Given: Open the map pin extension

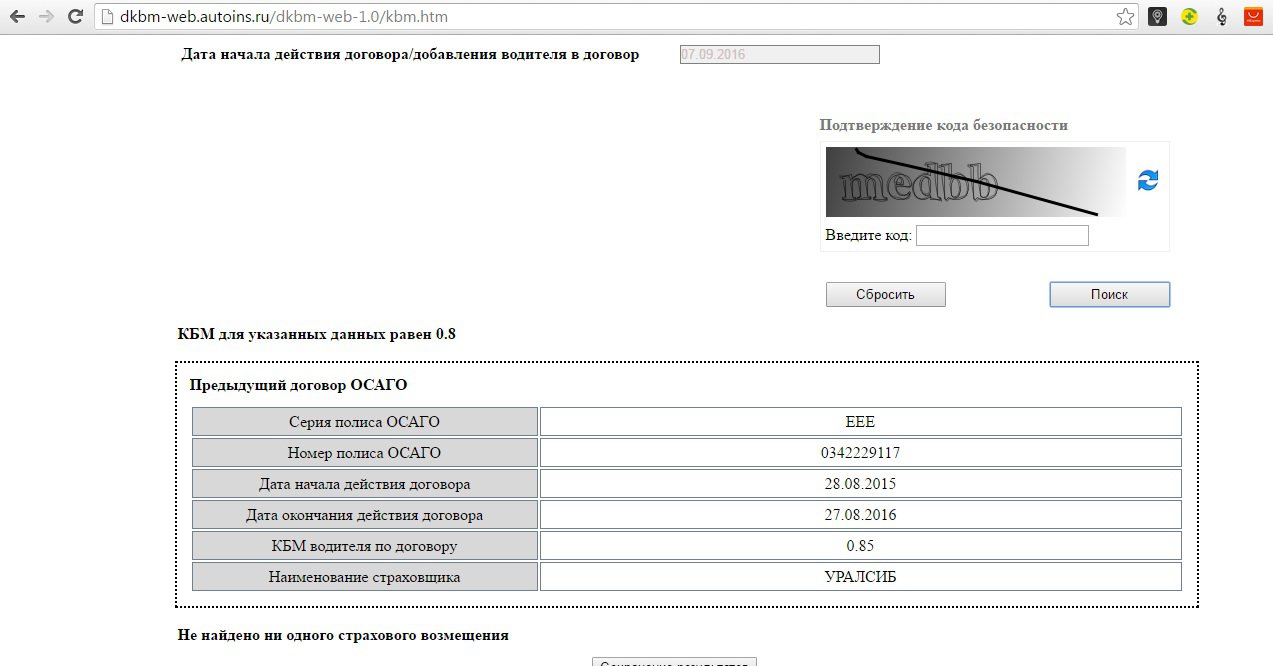Looking at the screenshot, I should [x=1157, y=16].
